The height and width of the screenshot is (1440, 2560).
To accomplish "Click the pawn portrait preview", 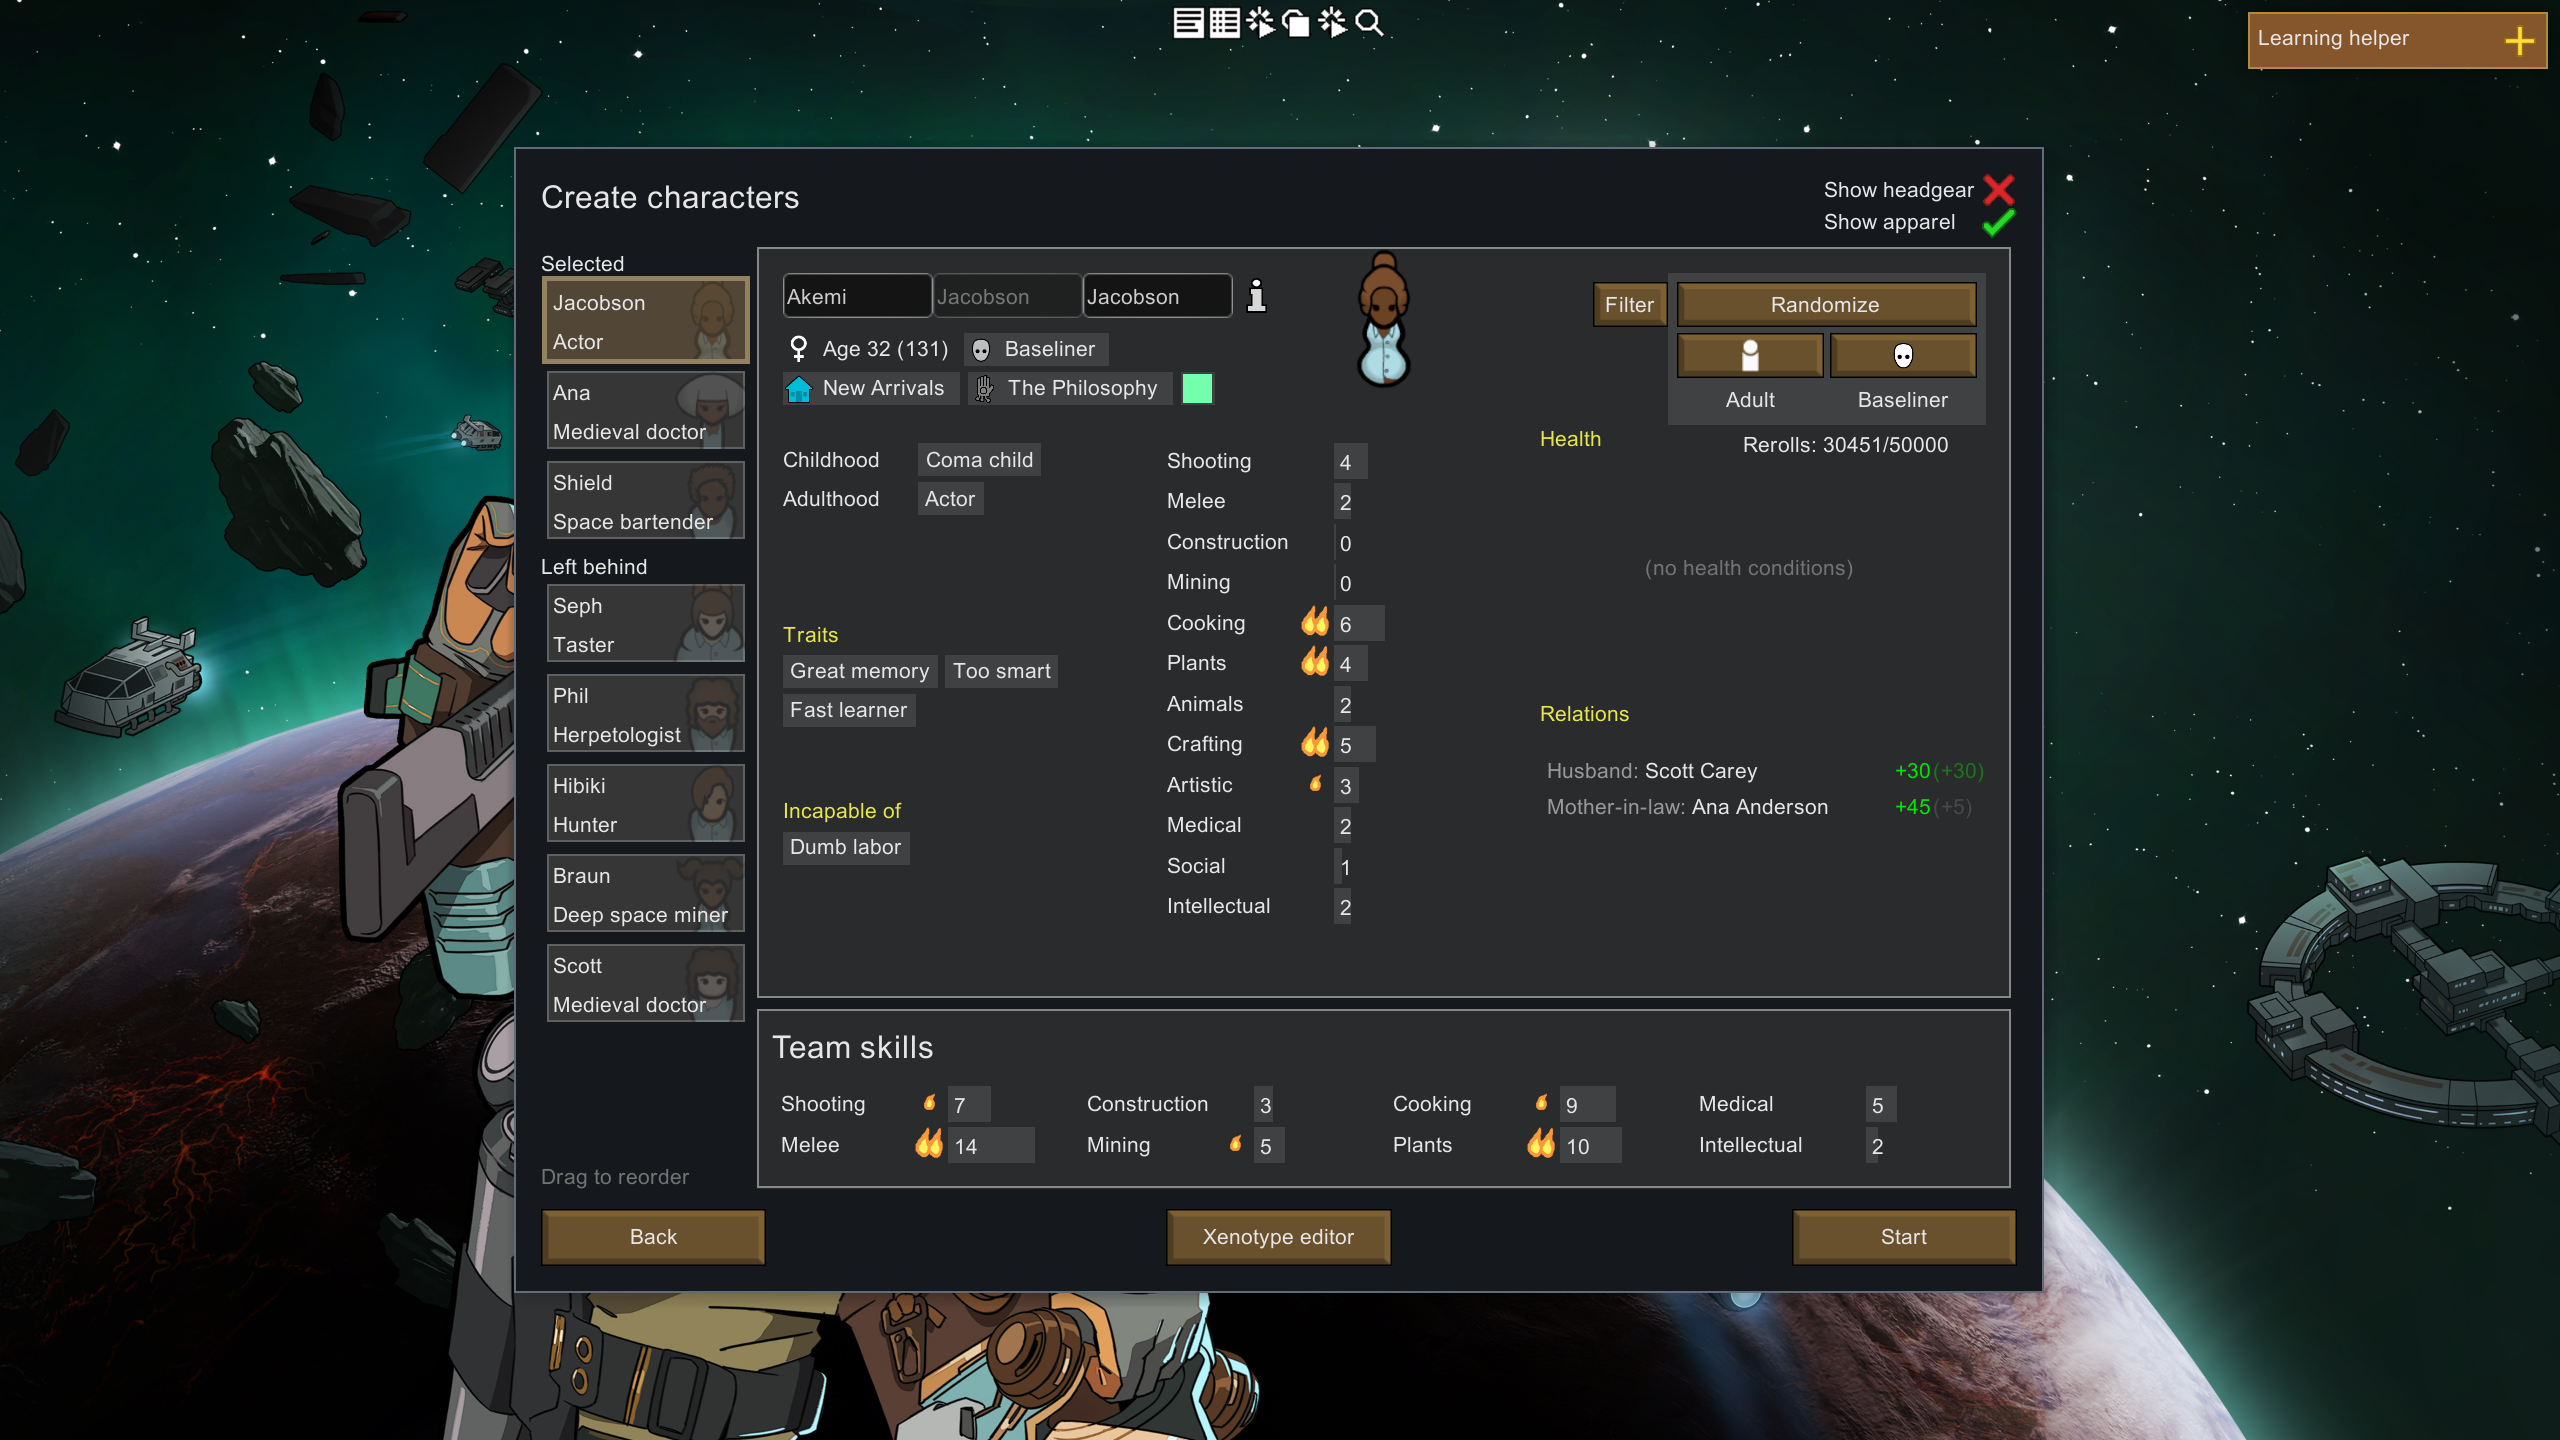I will click(1384, 320).
